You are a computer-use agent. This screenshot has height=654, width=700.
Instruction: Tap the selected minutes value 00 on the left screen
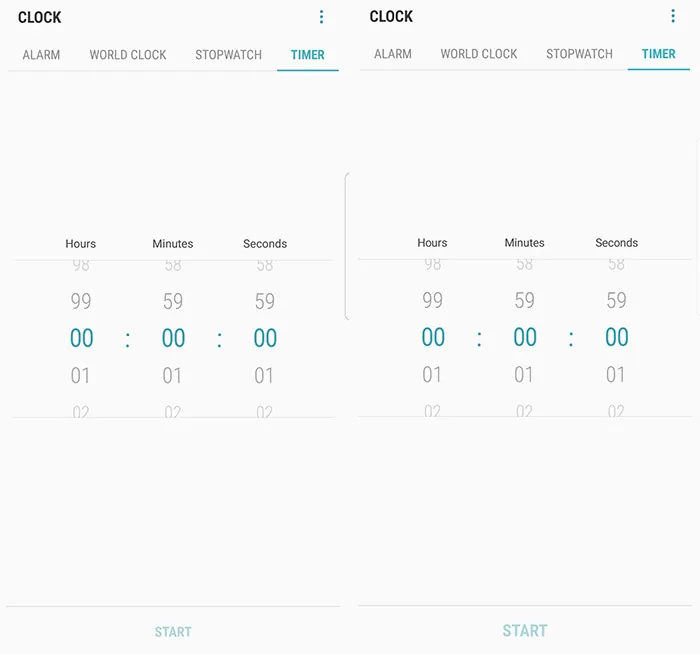[x=173, y=339]
